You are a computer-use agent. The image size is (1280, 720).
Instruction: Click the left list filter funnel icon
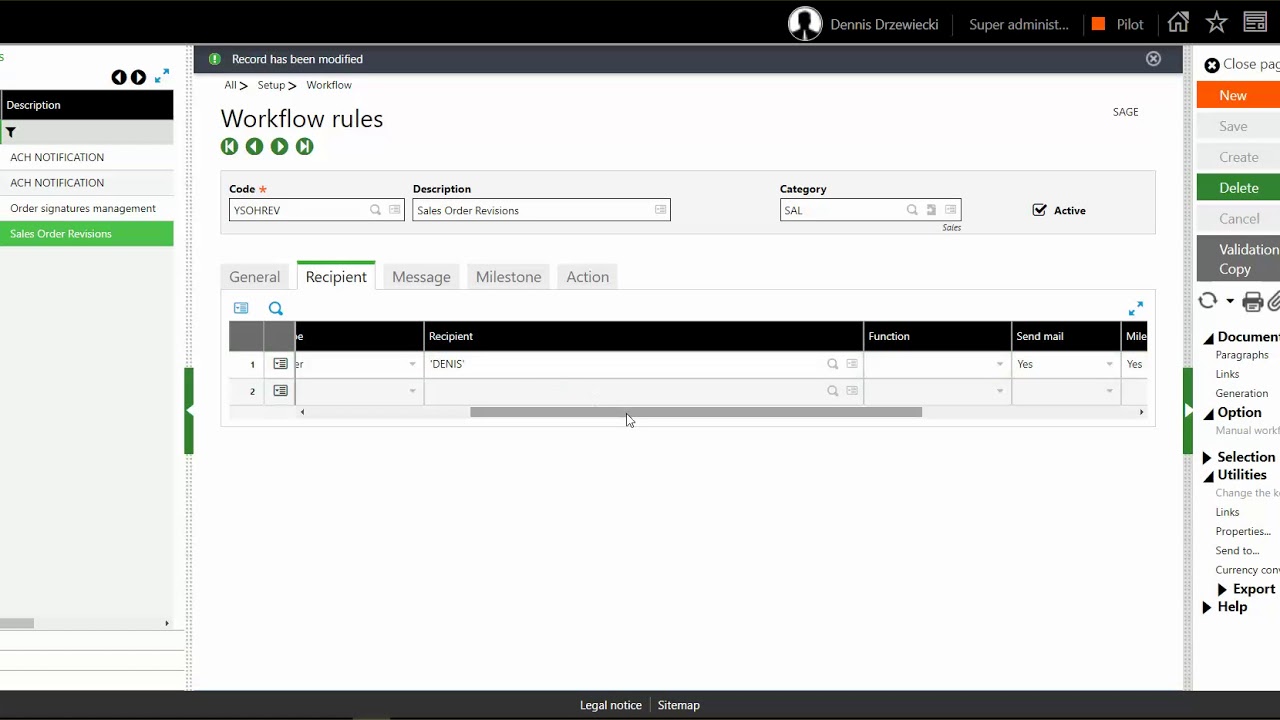click(x=11, y=132)
